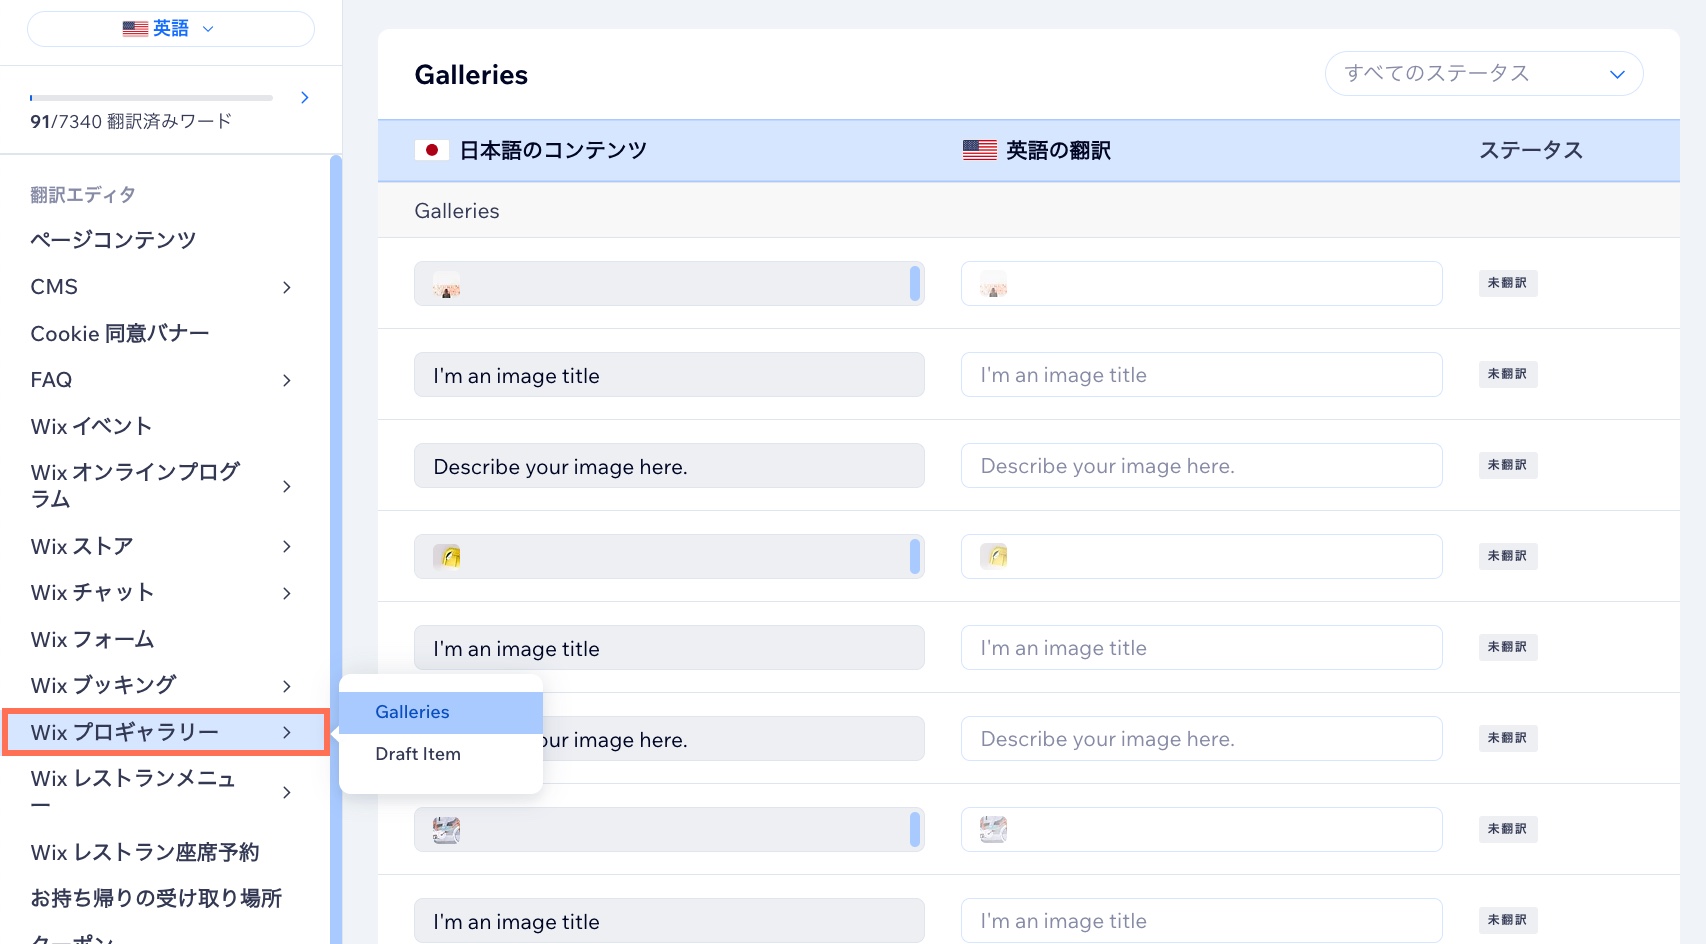Click the first English 'Describe your image here.' field
The height and width of the screenshot is (944, 1706).
[x=1200, y=466]
